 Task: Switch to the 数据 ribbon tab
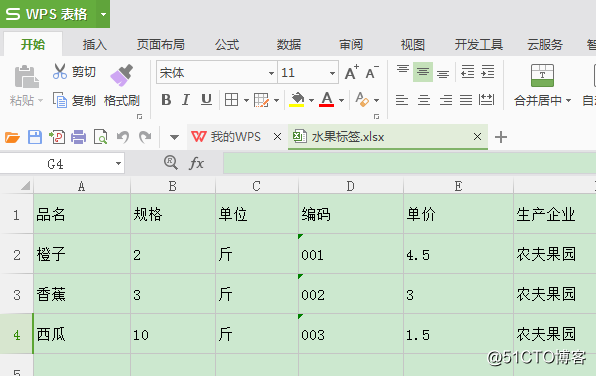(x=289, y=45)
